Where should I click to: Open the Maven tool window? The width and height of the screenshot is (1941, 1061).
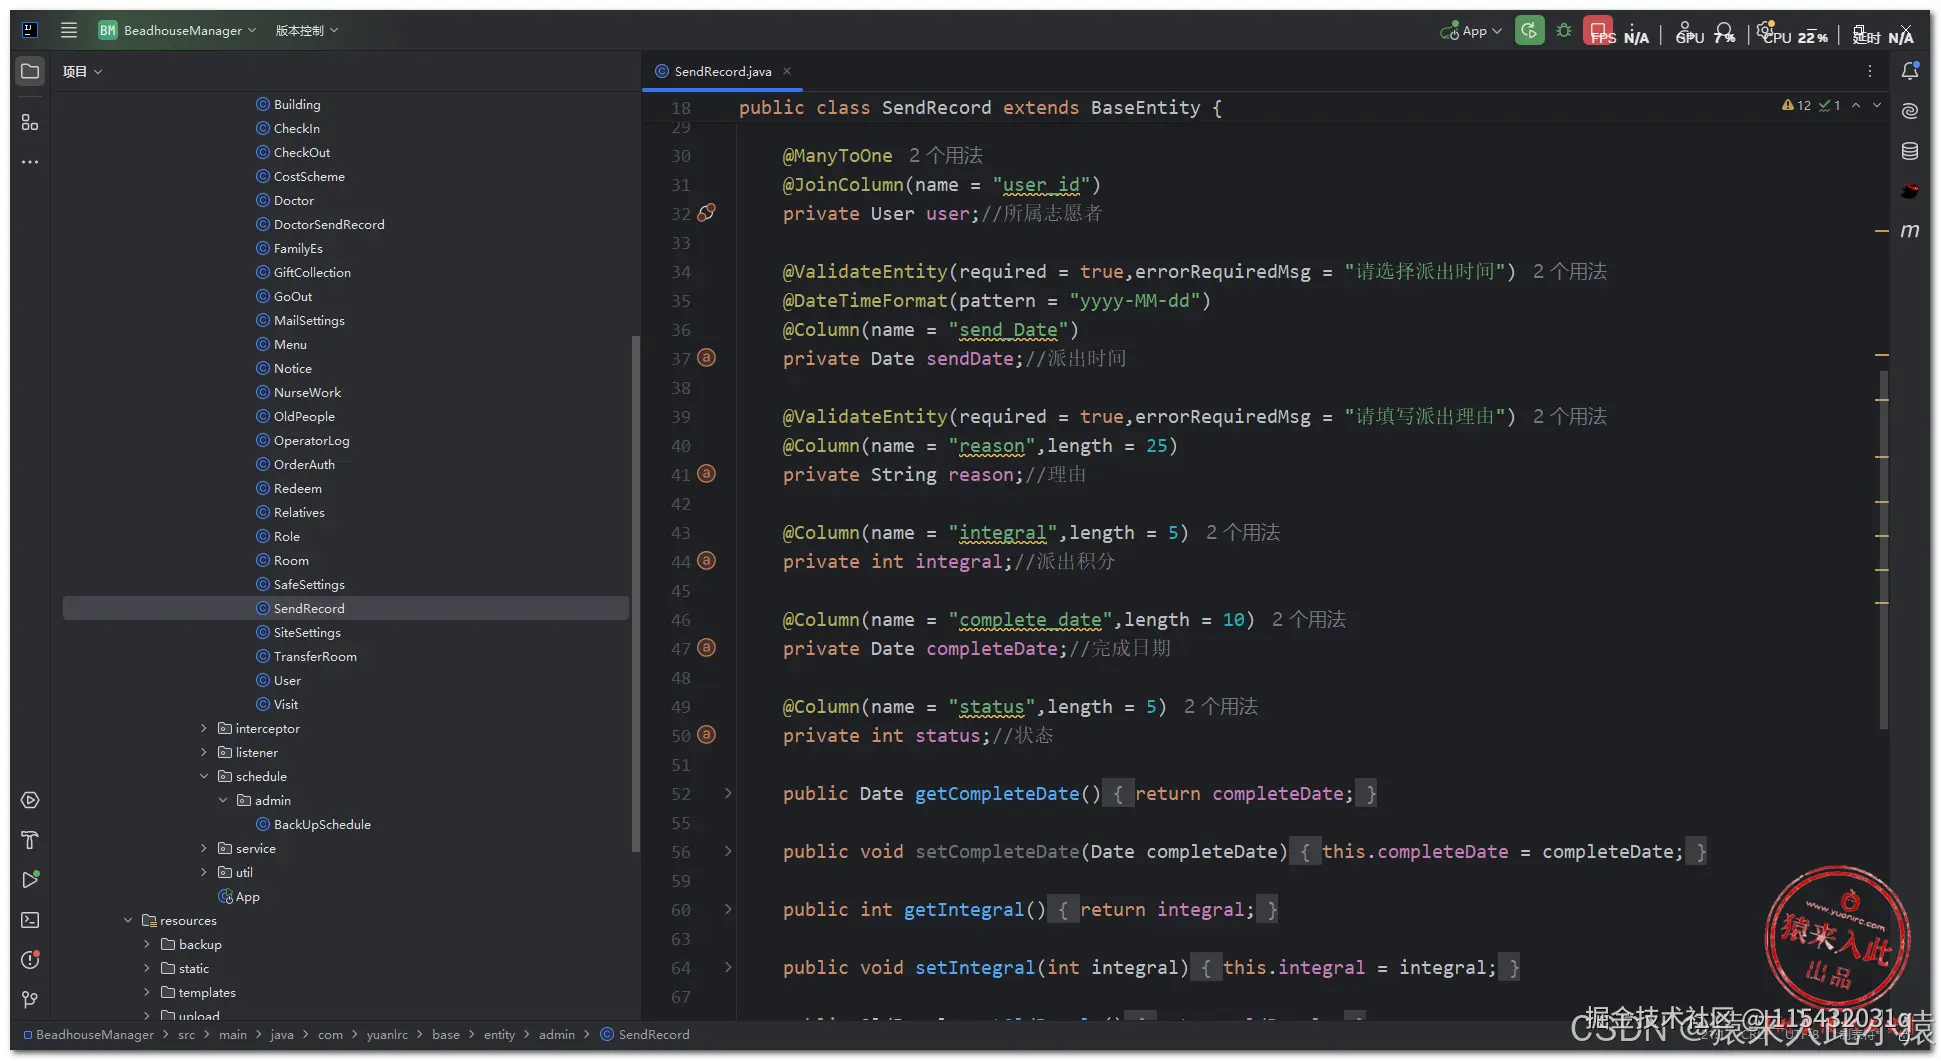point(1910,231)
